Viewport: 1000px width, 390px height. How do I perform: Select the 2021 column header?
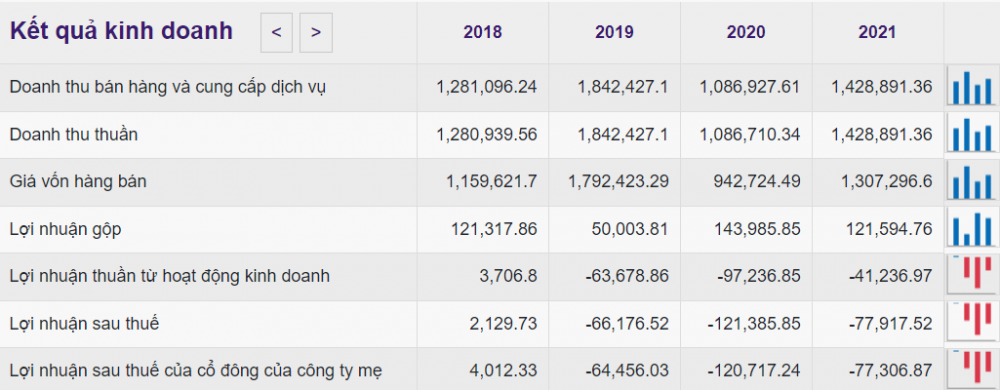point(877,32)
